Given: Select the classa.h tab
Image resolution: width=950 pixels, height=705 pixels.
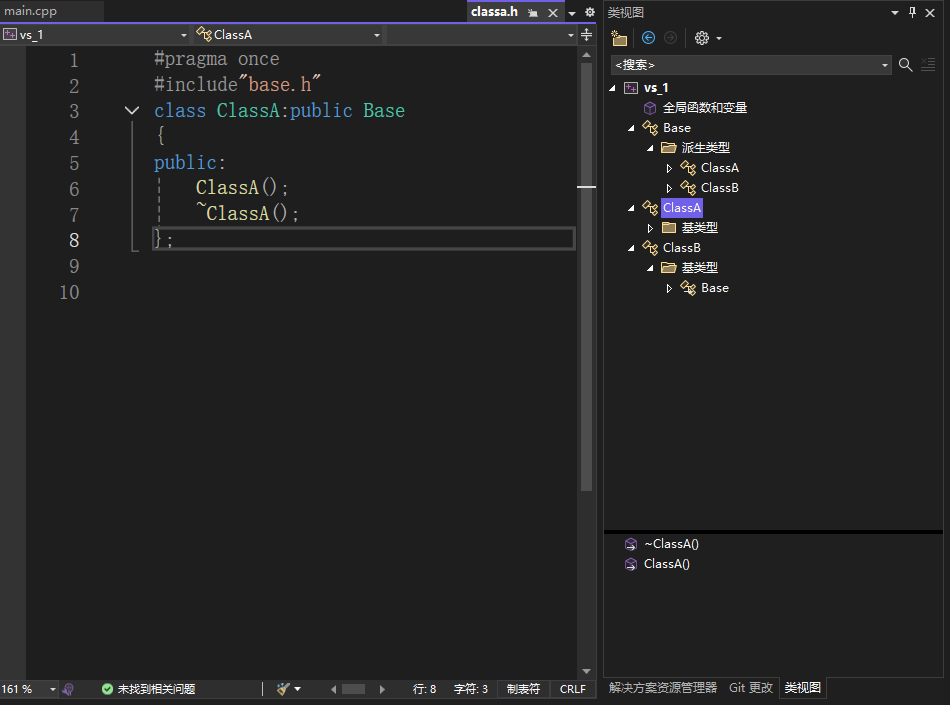Looking at the screenshot, I should (x=494, y=12).
